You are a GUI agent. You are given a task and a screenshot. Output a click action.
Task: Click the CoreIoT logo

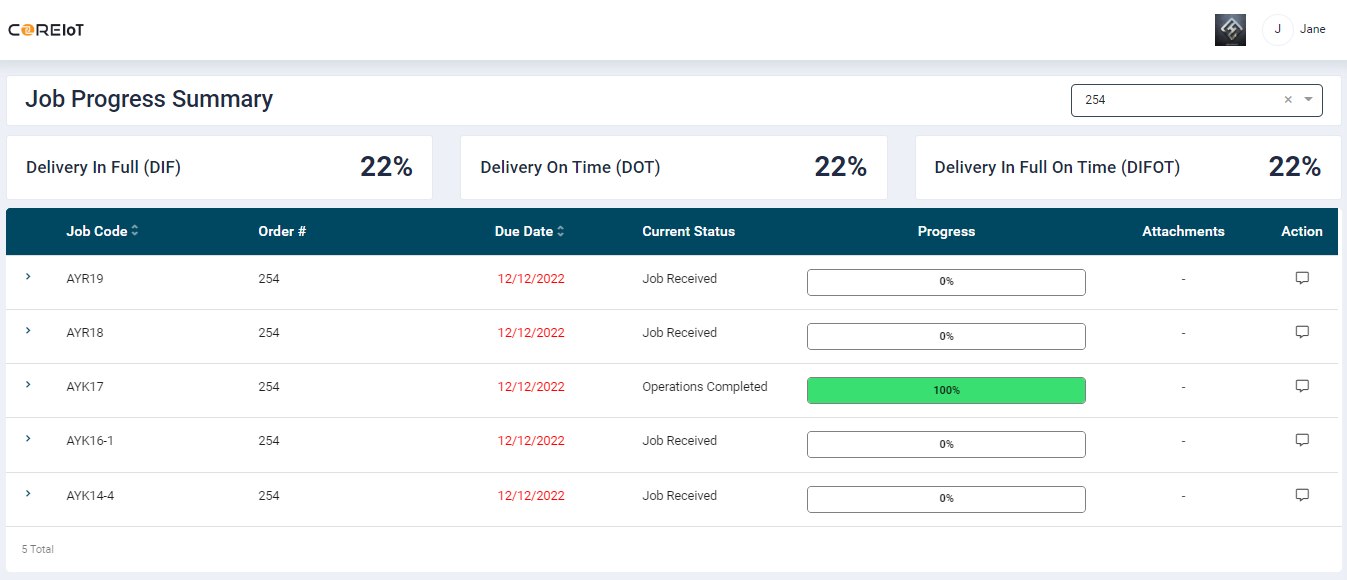pos(46,30)
